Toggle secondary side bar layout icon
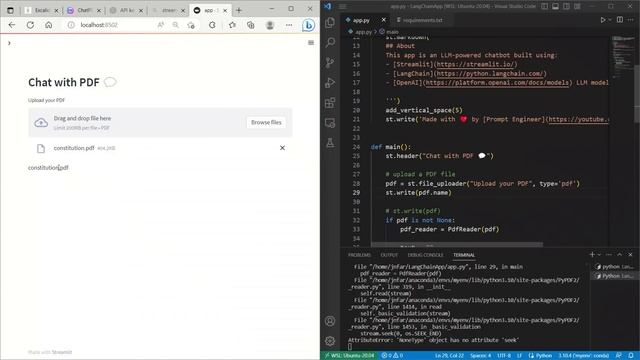Screen dimensions: 640x360 click(x=567, y=6)
